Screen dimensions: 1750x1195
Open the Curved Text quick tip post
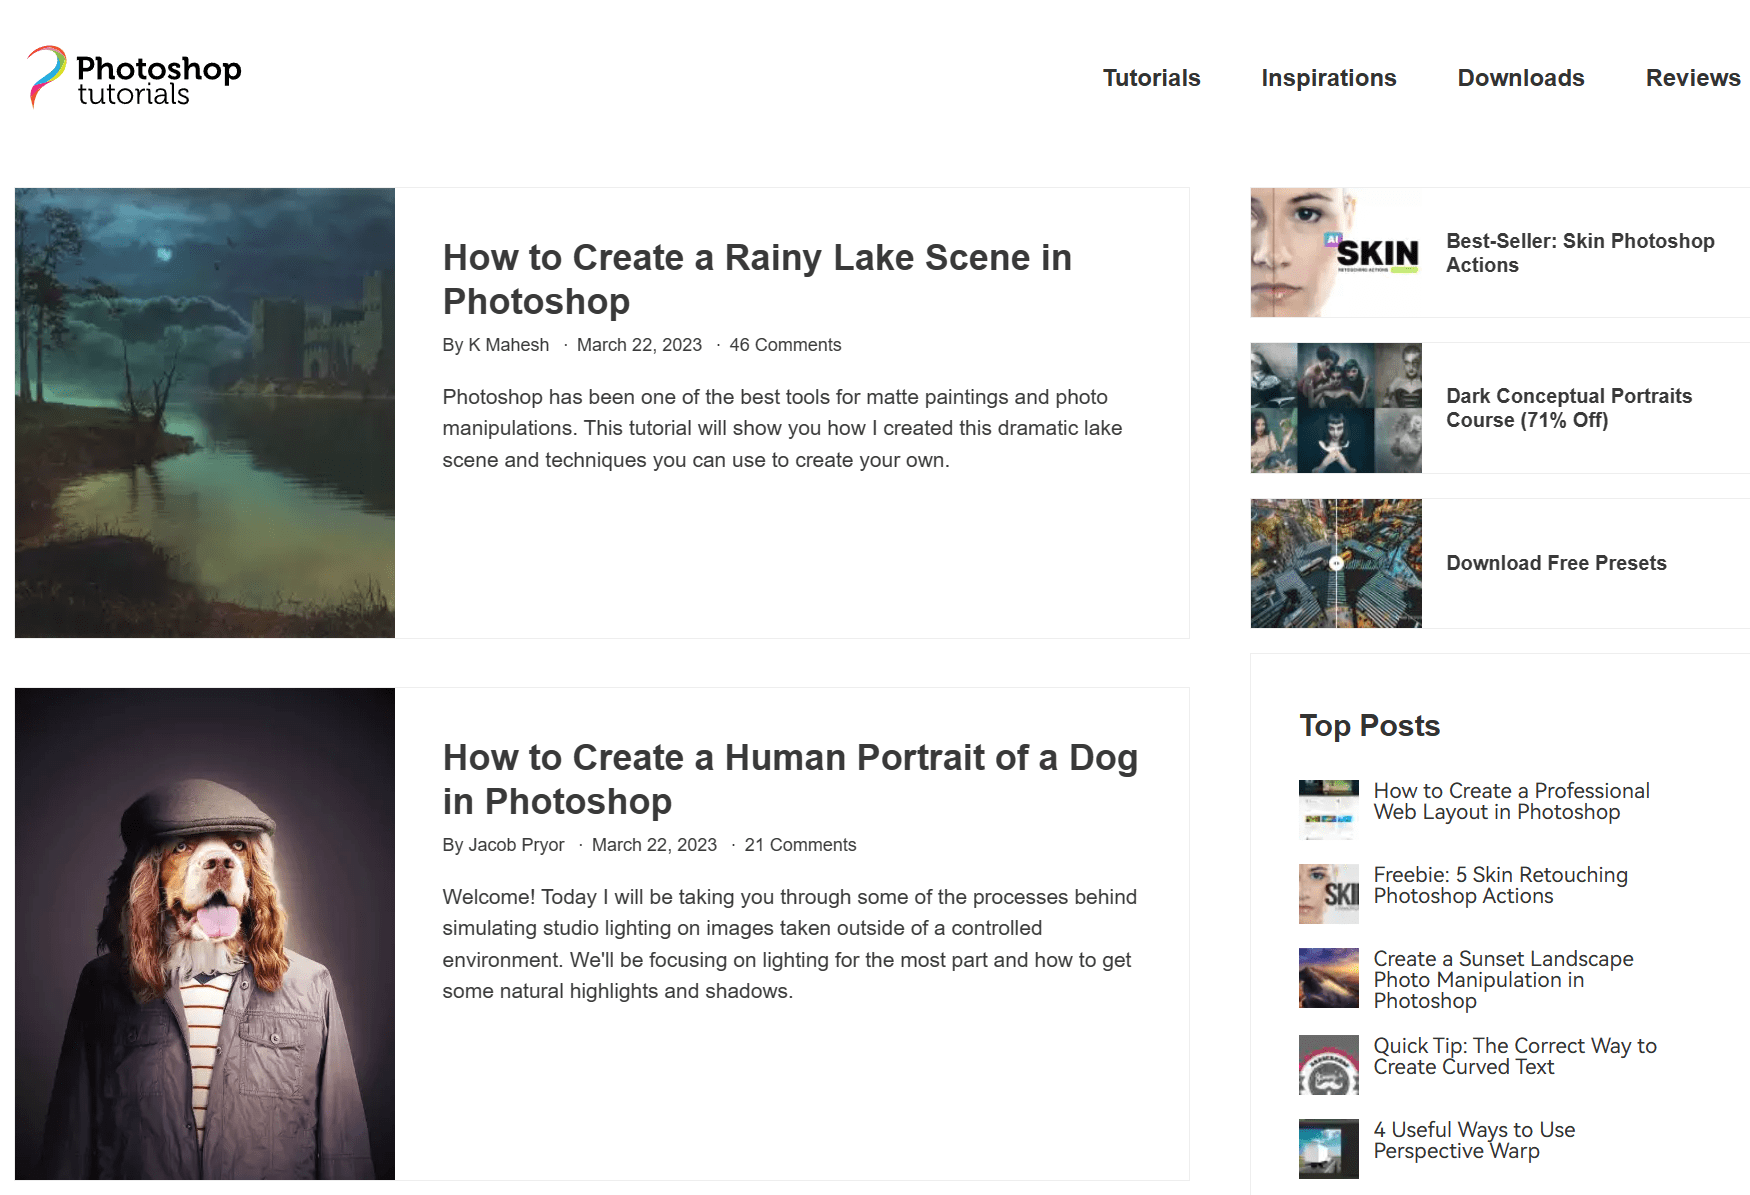(x=1514, y=1056)
